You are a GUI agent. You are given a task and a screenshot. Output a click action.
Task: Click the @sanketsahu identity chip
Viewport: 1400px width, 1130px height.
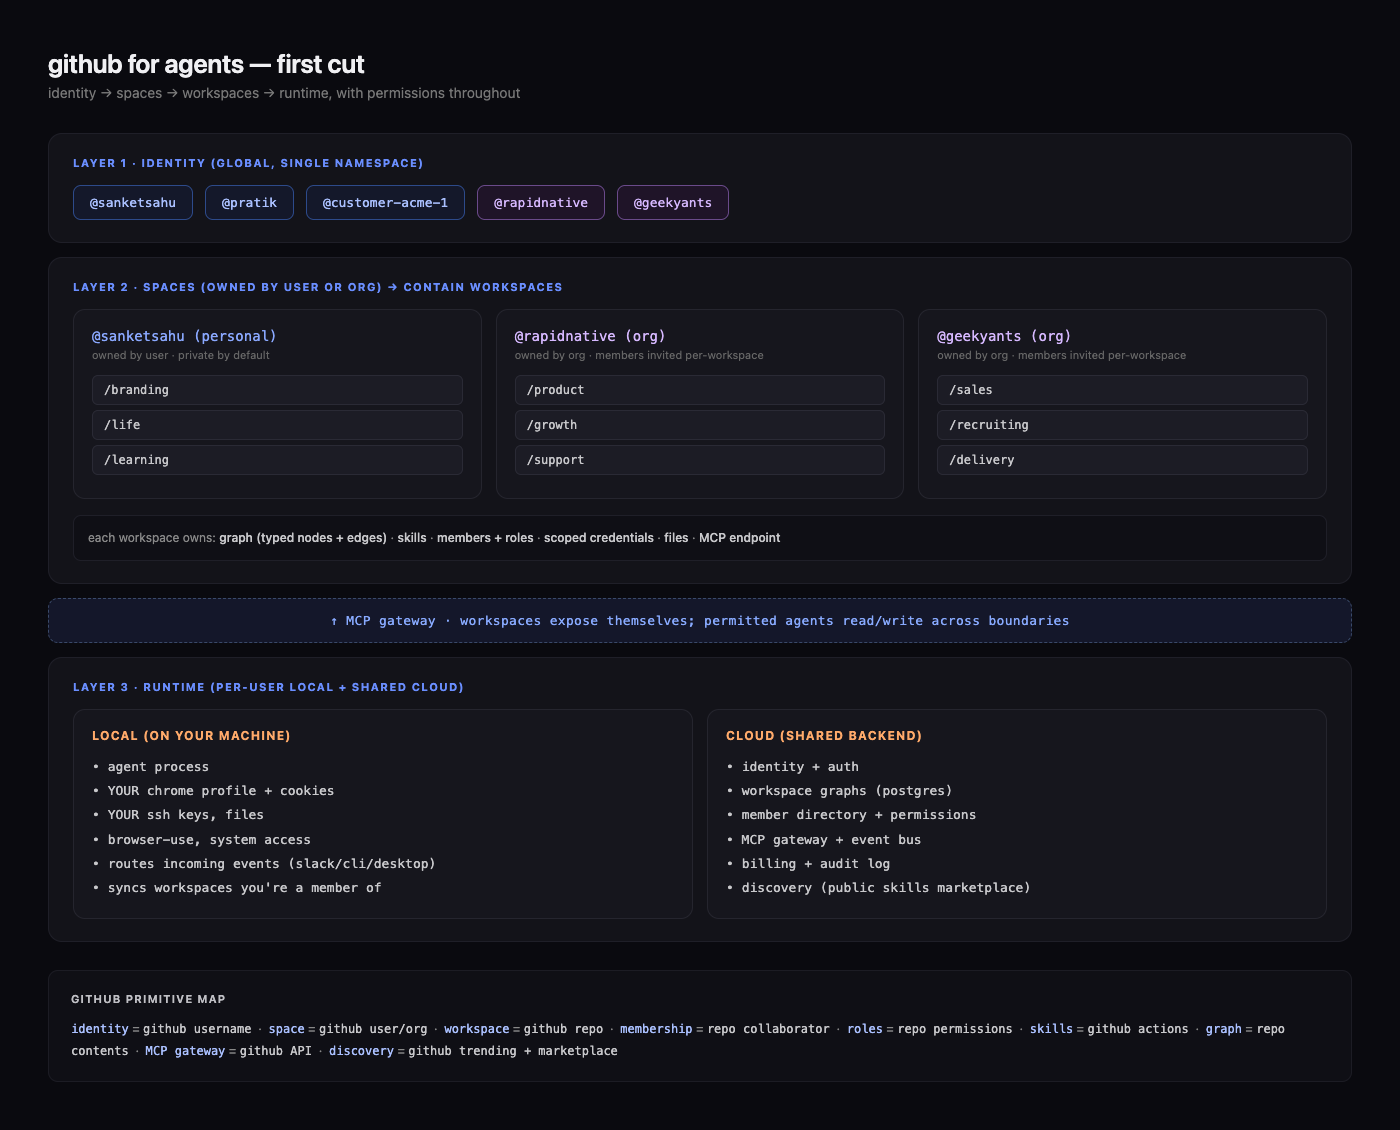point(133,202)
